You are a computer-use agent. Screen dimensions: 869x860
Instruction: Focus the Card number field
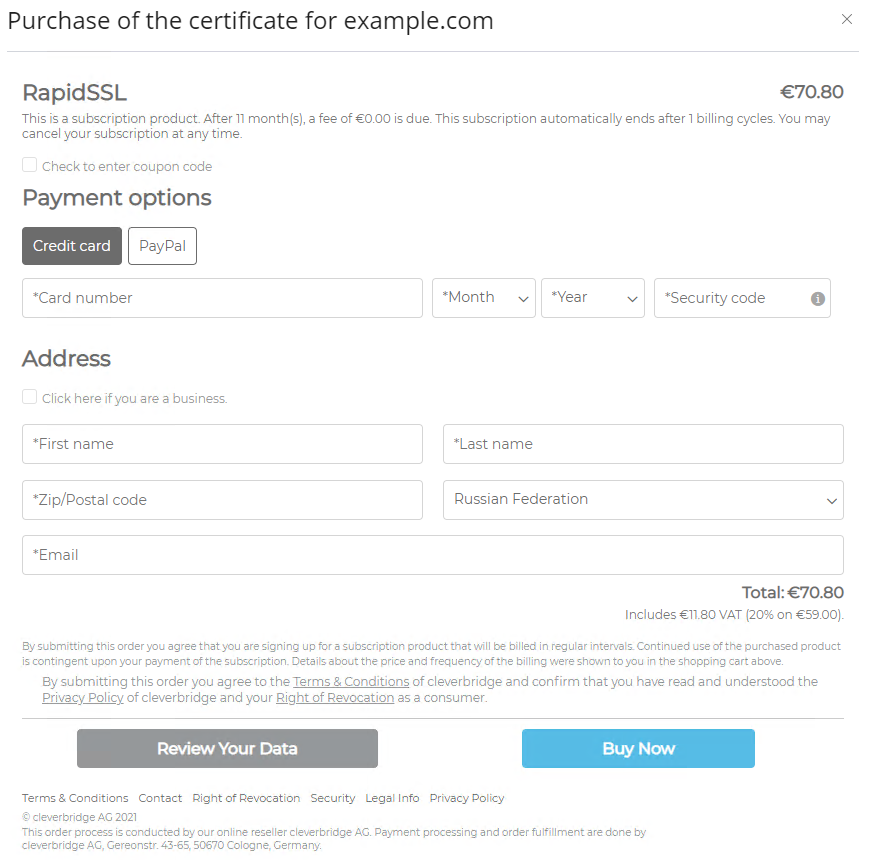click(222, 298)
